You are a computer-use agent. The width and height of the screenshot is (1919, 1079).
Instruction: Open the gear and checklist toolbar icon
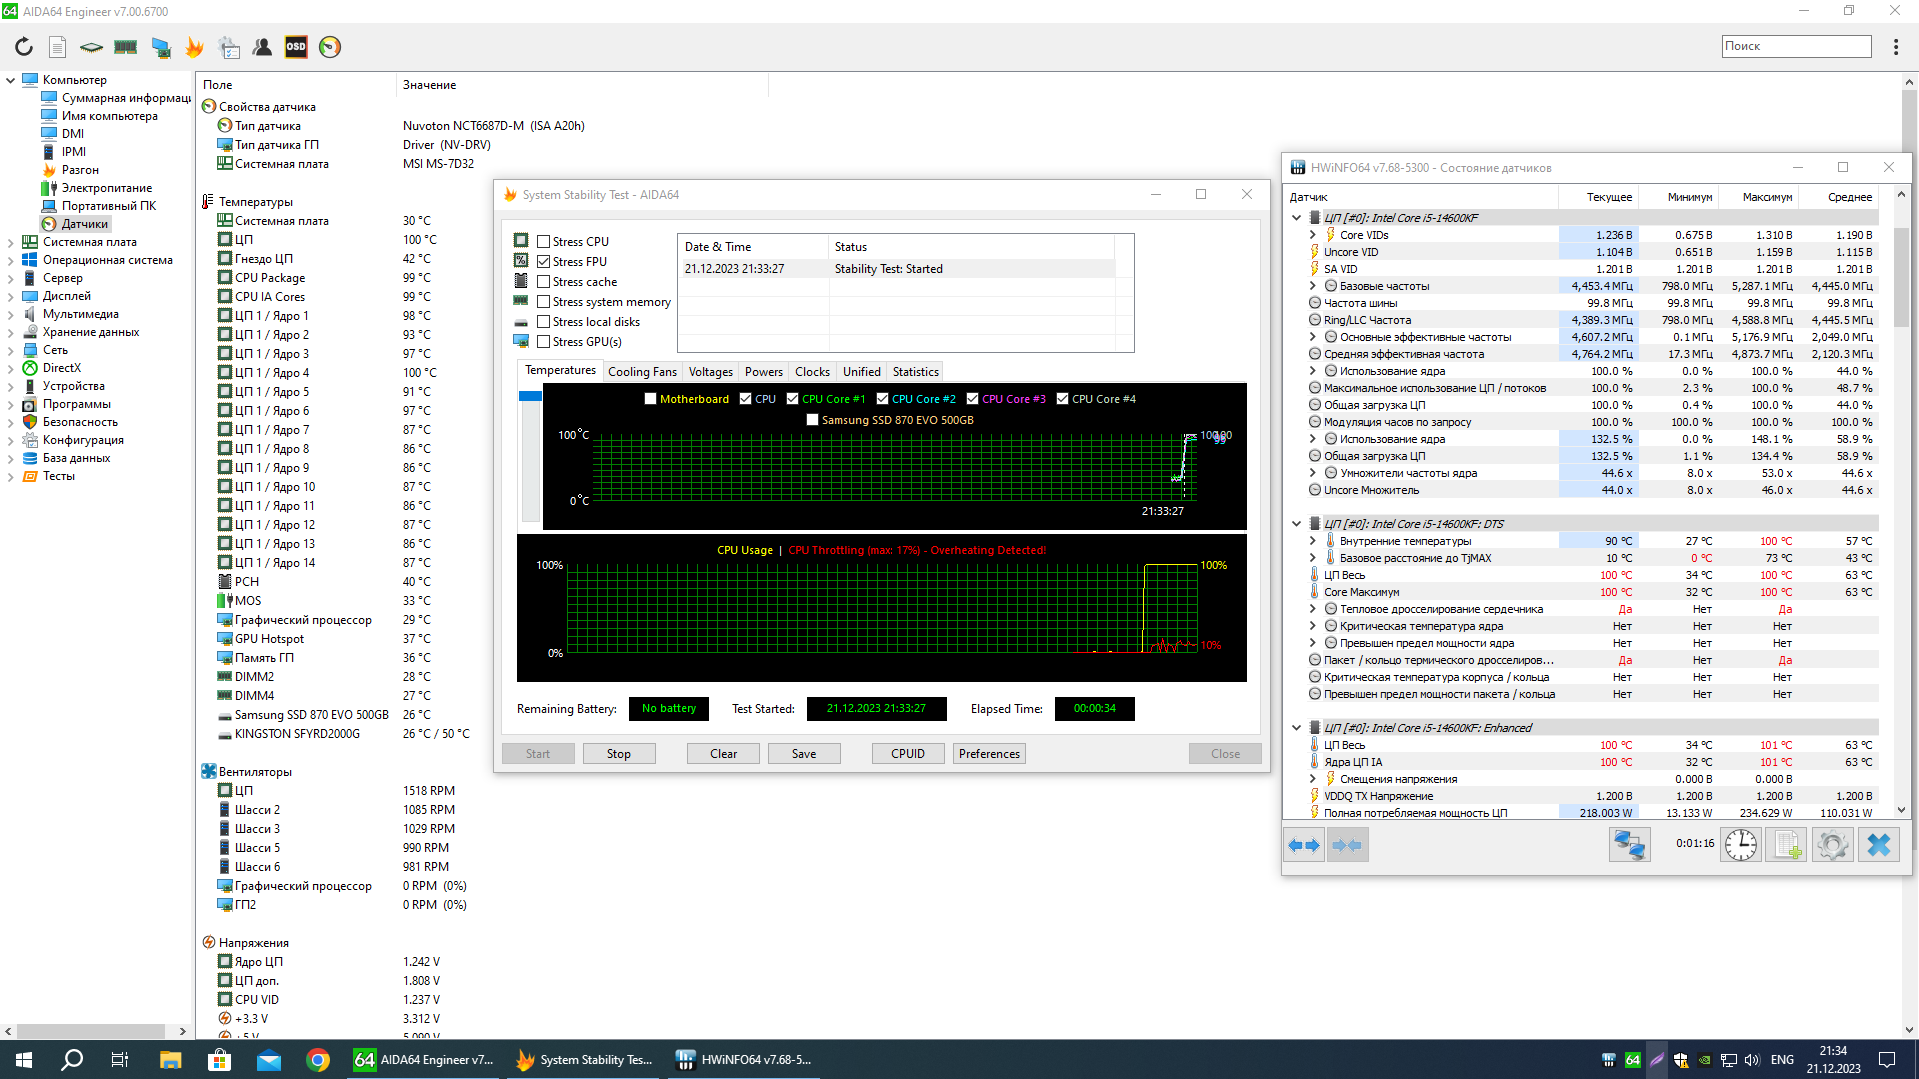tap(229, 47)
